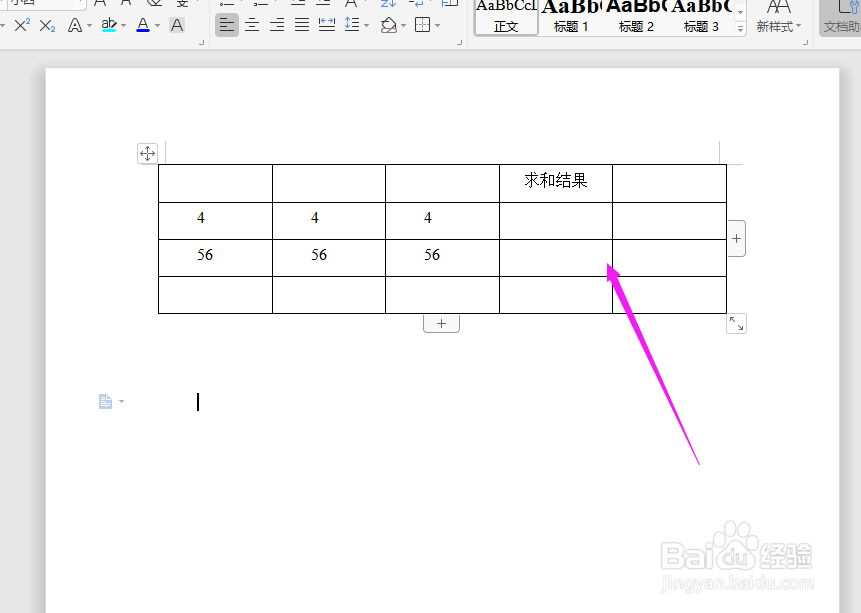Image resolution: width=861 pixels, height=613 pixels.
Task: Select the subscript icon
Action: click(x=46, y=25)
